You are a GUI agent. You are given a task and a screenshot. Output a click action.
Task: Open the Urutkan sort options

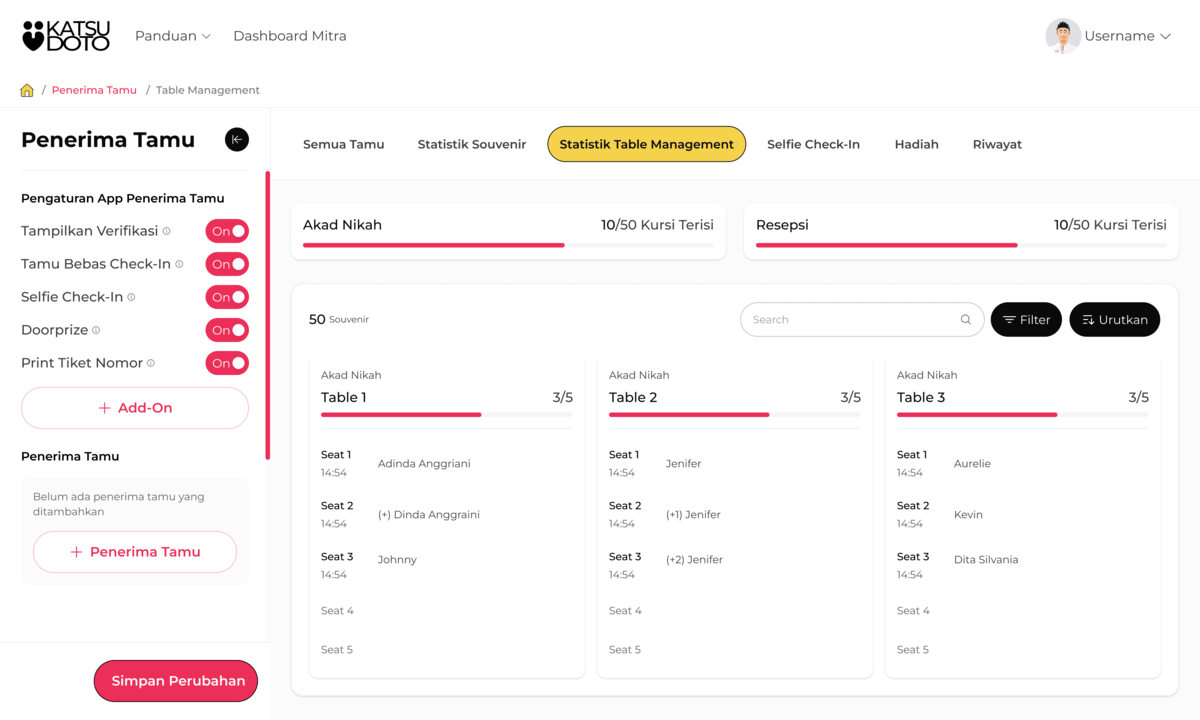1114,320
